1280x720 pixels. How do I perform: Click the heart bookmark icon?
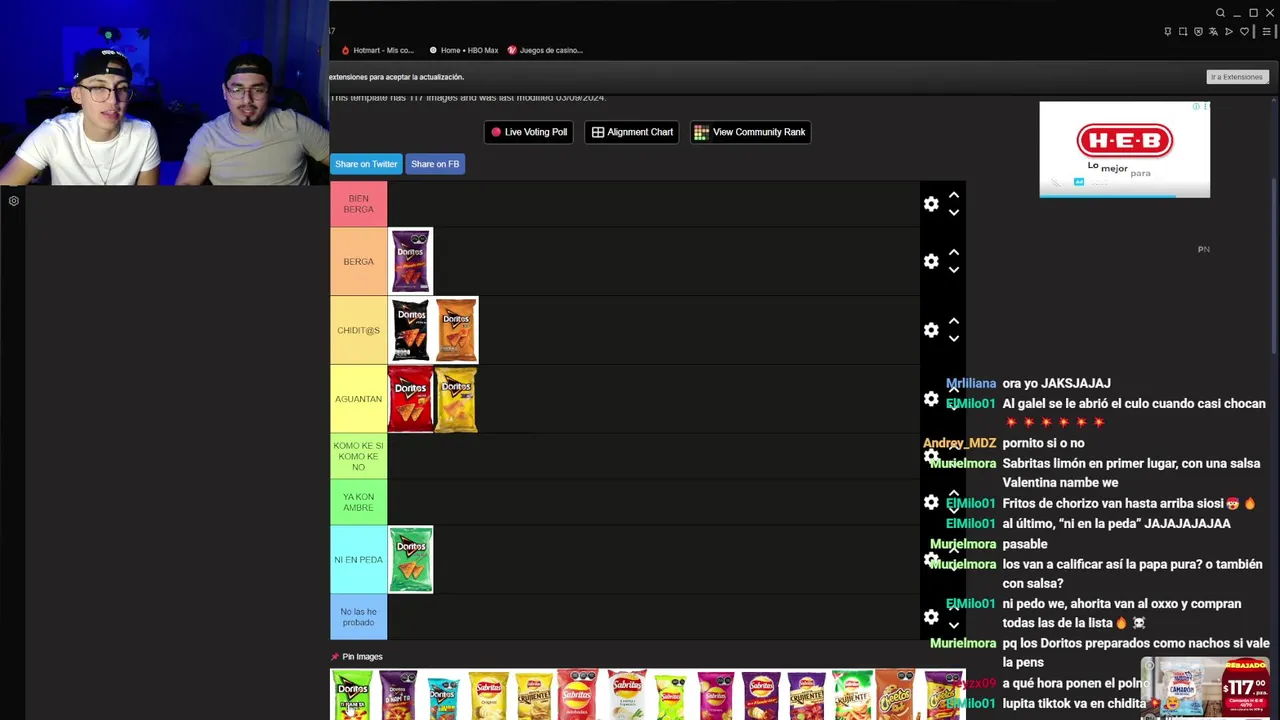pyautogui.click(x=1244, y=32)
